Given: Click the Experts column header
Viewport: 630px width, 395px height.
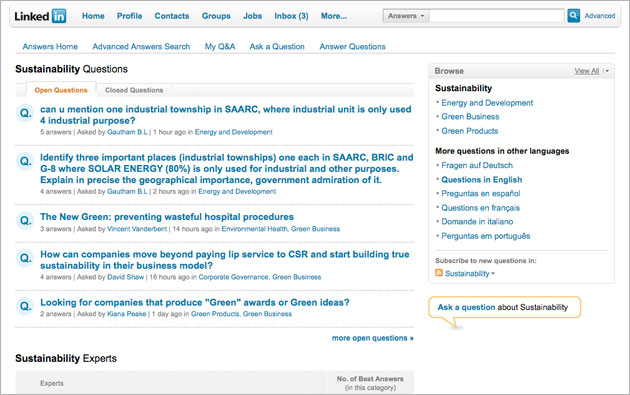Looking at the screenshot, I should pos(52,383).
